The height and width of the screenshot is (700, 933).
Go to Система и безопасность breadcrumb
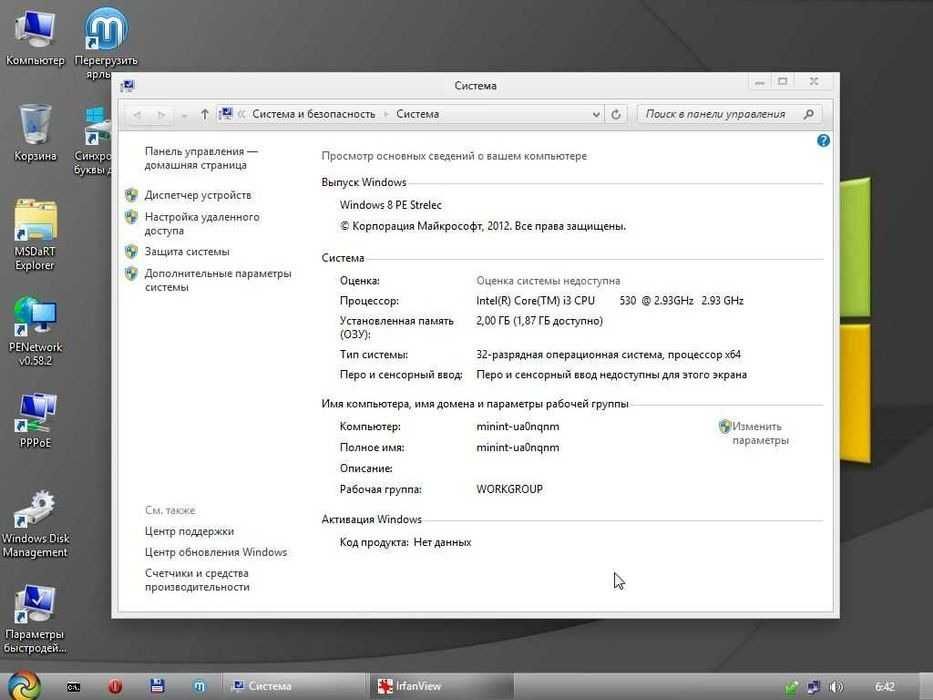tap(314, 114)
